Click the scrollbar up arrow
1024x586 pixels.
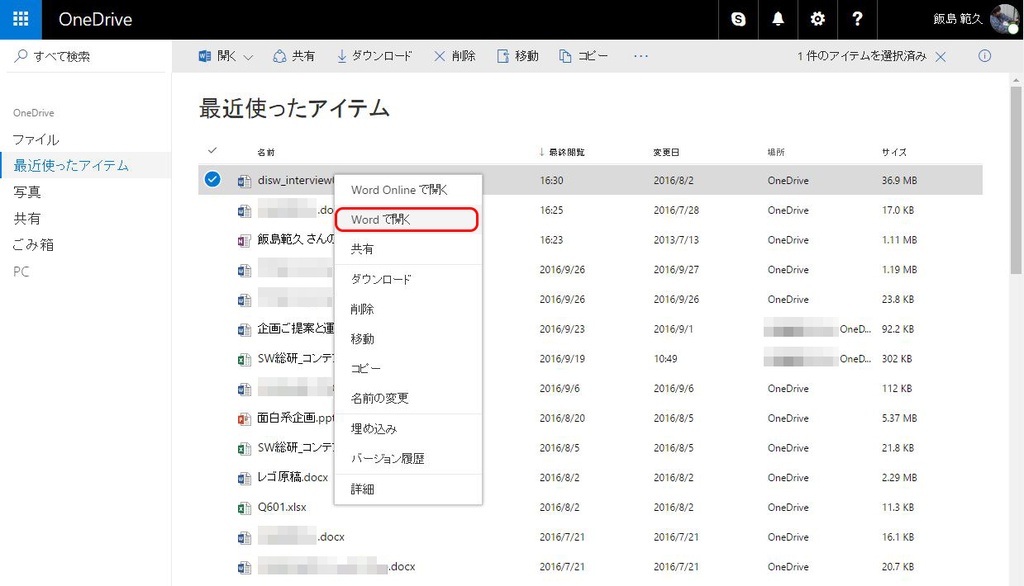click(1016, 80)
